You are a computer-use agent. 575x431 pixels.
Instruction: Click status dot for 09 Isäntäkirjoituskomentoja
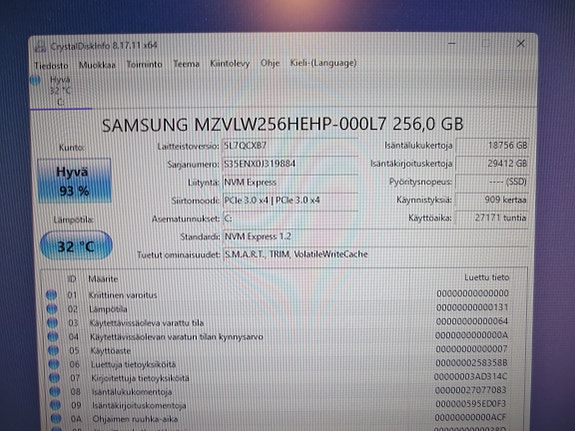[55, 405]
